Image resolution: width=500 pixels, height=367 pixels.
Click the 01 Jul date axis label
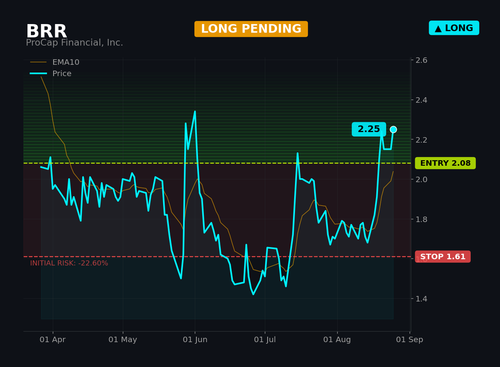click(265, 340)
